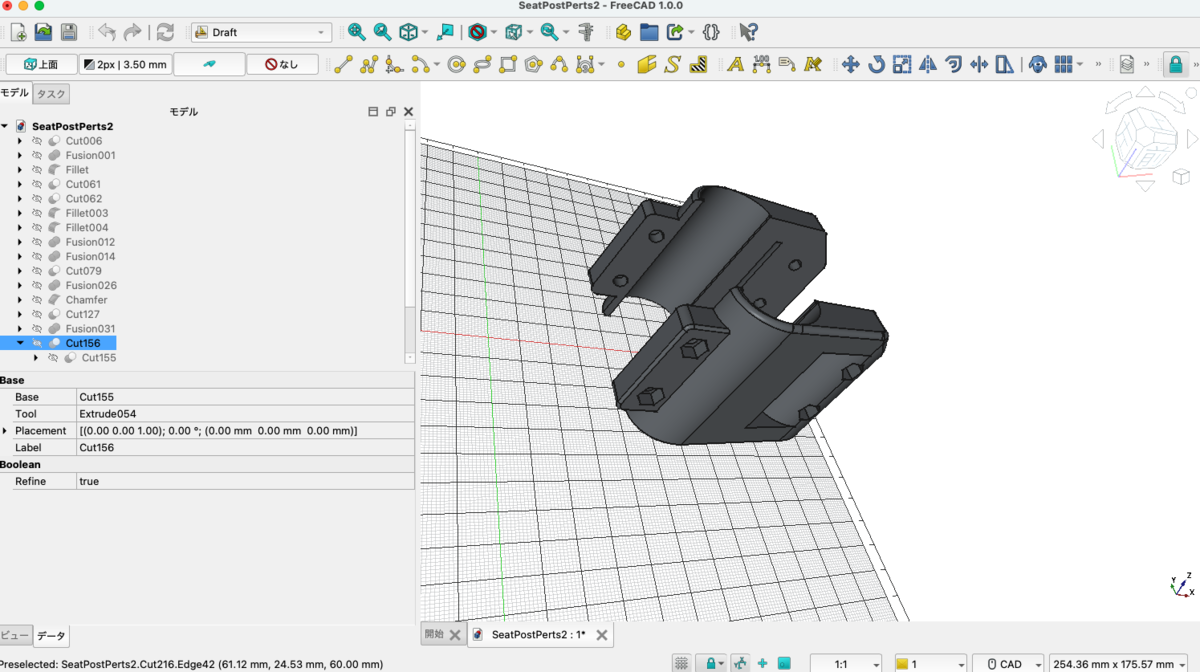Viewport: 1200px width, 672px height.
Task: Switch to the ビュー property tab
Action: pos(15,635)
